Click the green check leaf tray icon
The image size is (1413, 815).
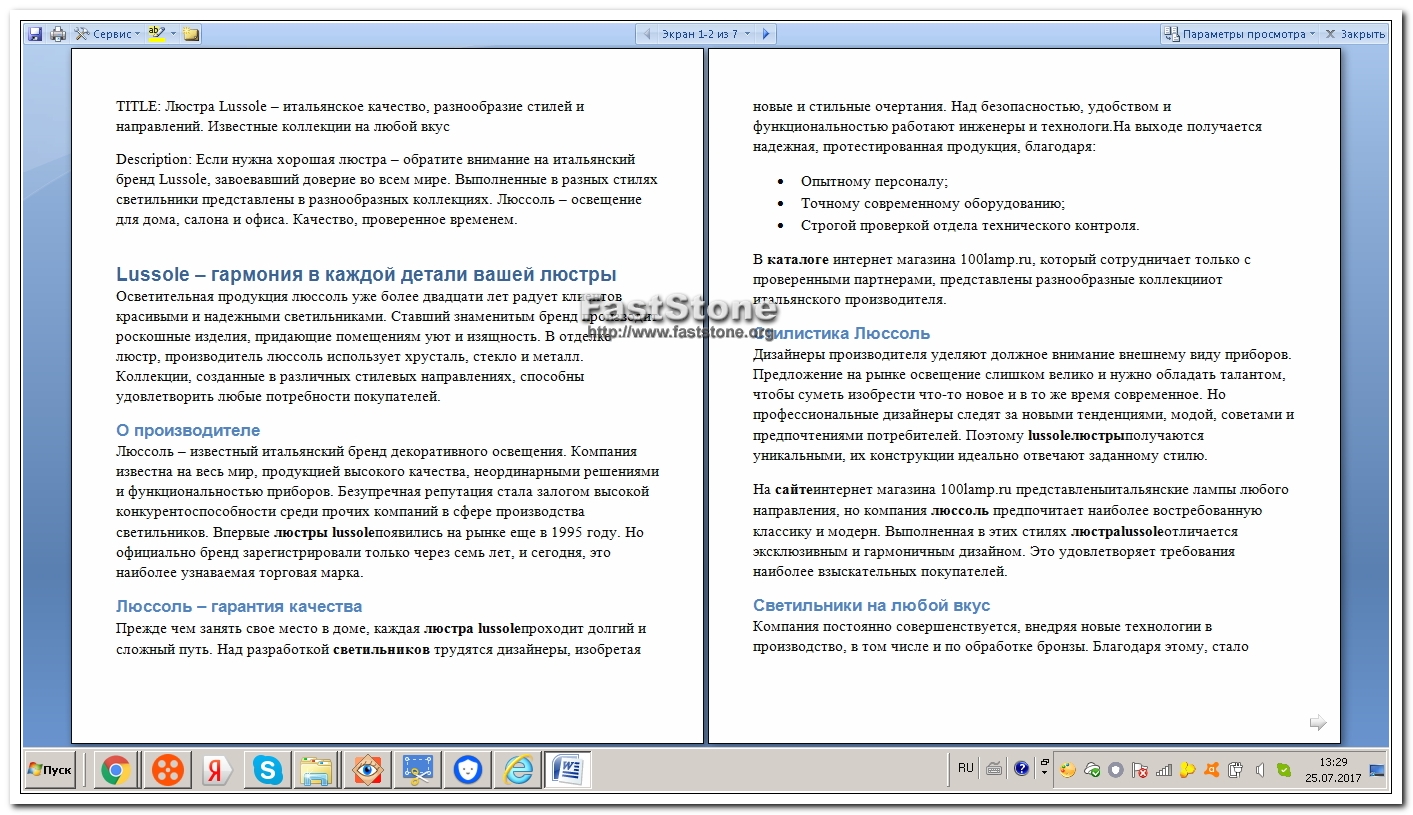pyautogui.click(x=1284, y=770)
